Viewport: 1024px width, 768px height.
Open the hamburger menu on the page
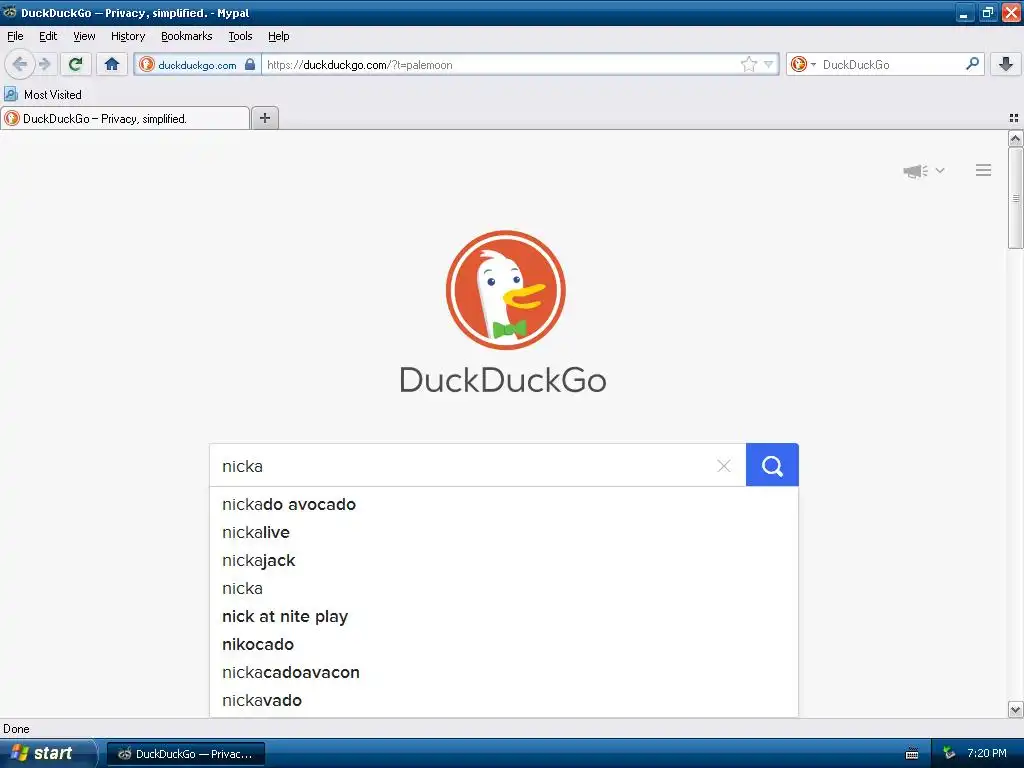984,170
